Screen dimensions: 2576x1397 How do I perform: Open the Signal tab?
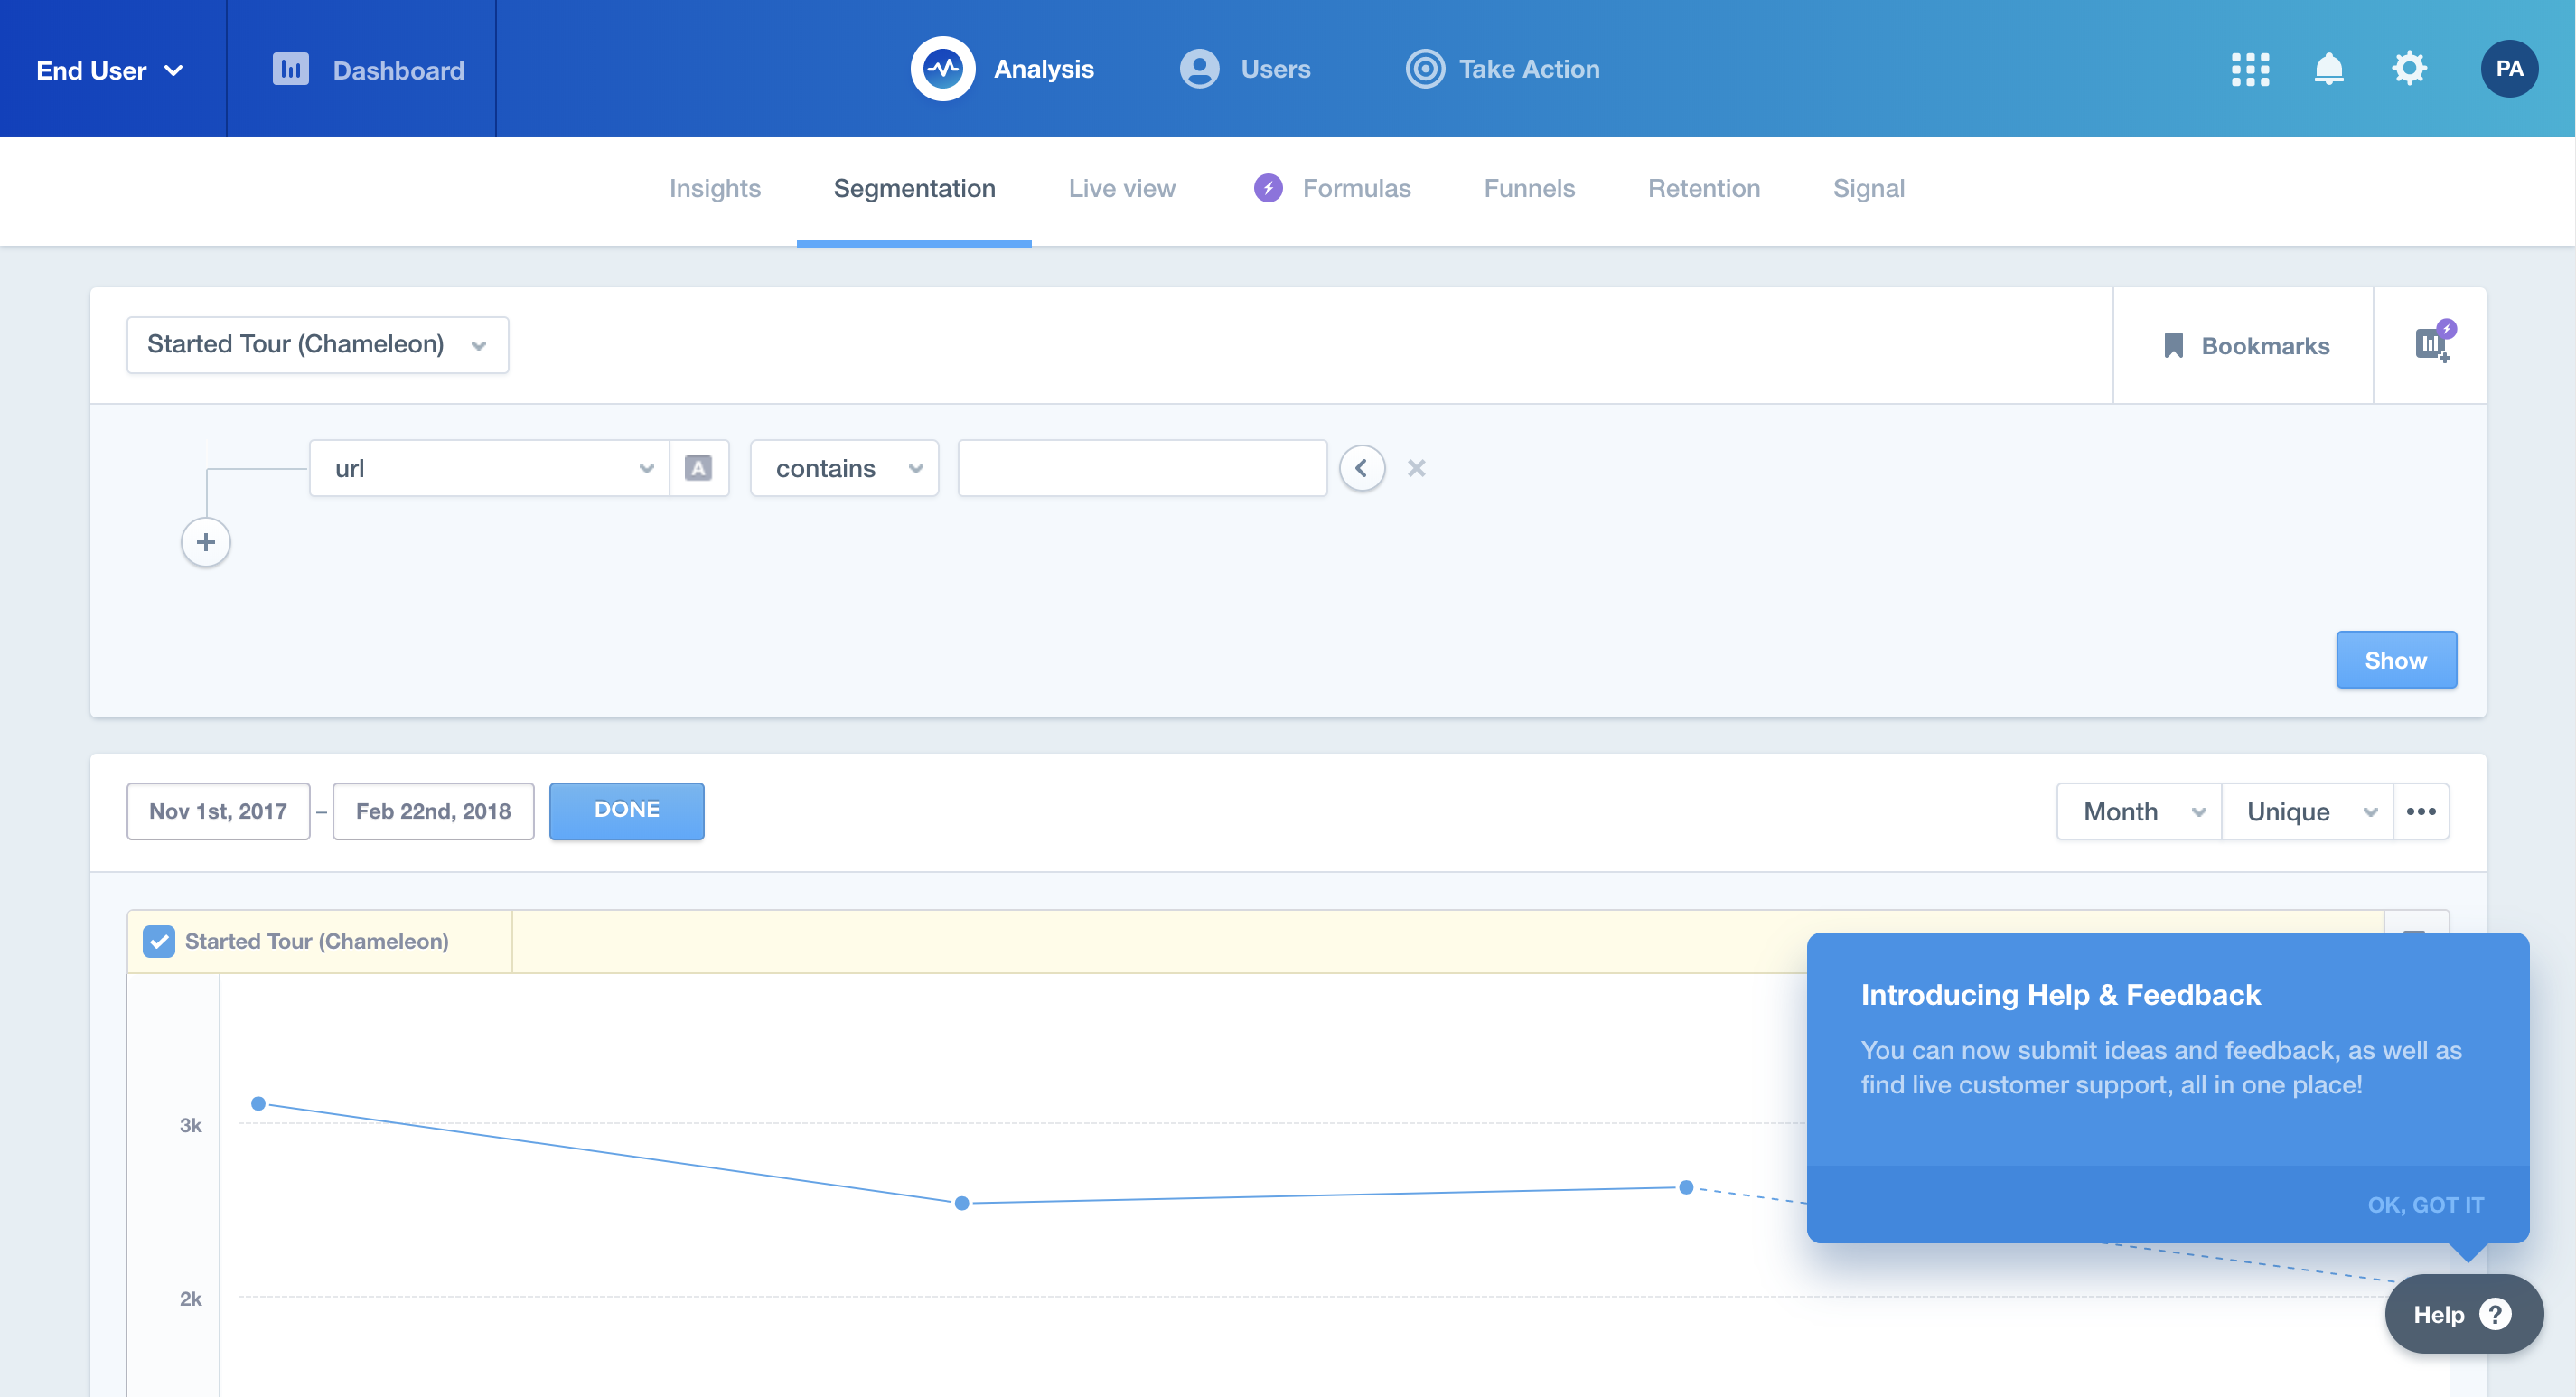[1868, 188]
